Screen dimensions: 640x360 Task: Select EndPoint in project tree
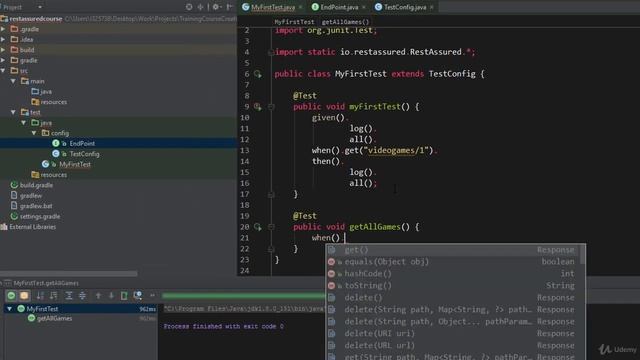[x=82, y=144]
